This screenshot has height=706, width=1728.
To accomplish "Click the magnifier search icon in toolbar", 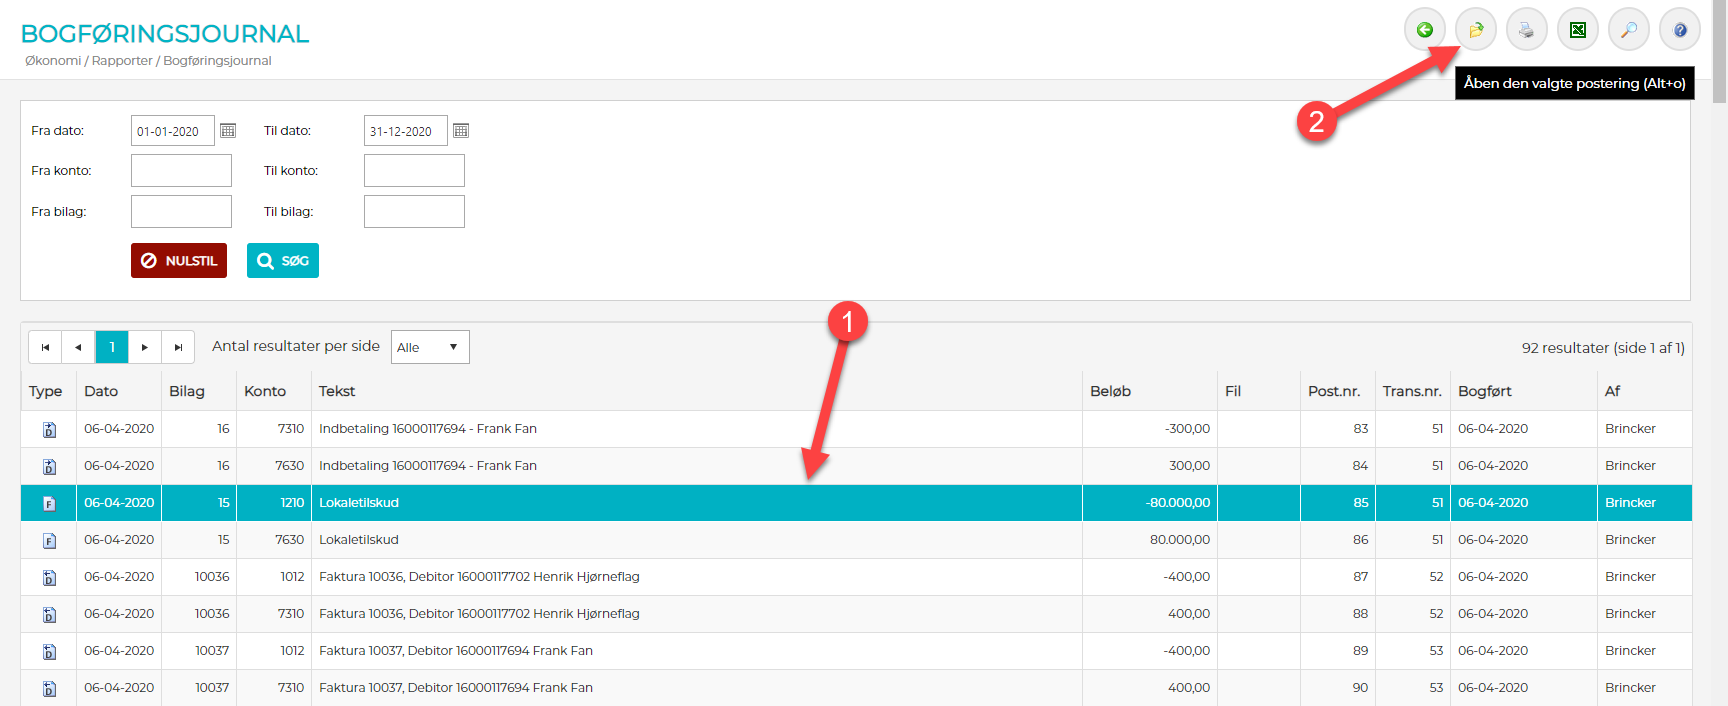I will tap(1628, 30).
